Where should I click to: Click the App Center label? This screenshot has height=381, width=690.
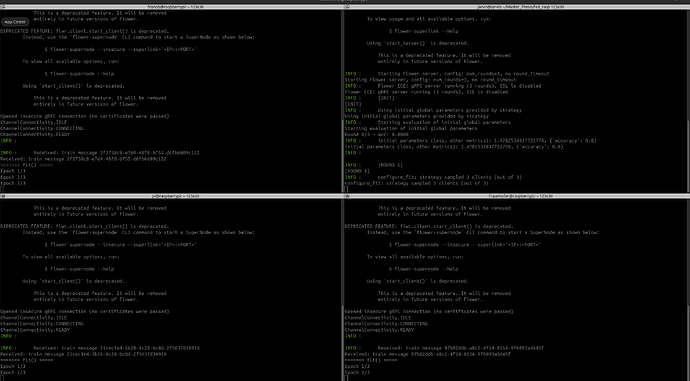pos(15,22)
